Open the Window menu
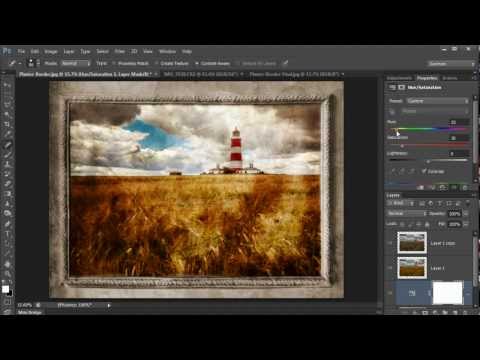The width and height of the screenshot is (480, 360). coord(167,51)
